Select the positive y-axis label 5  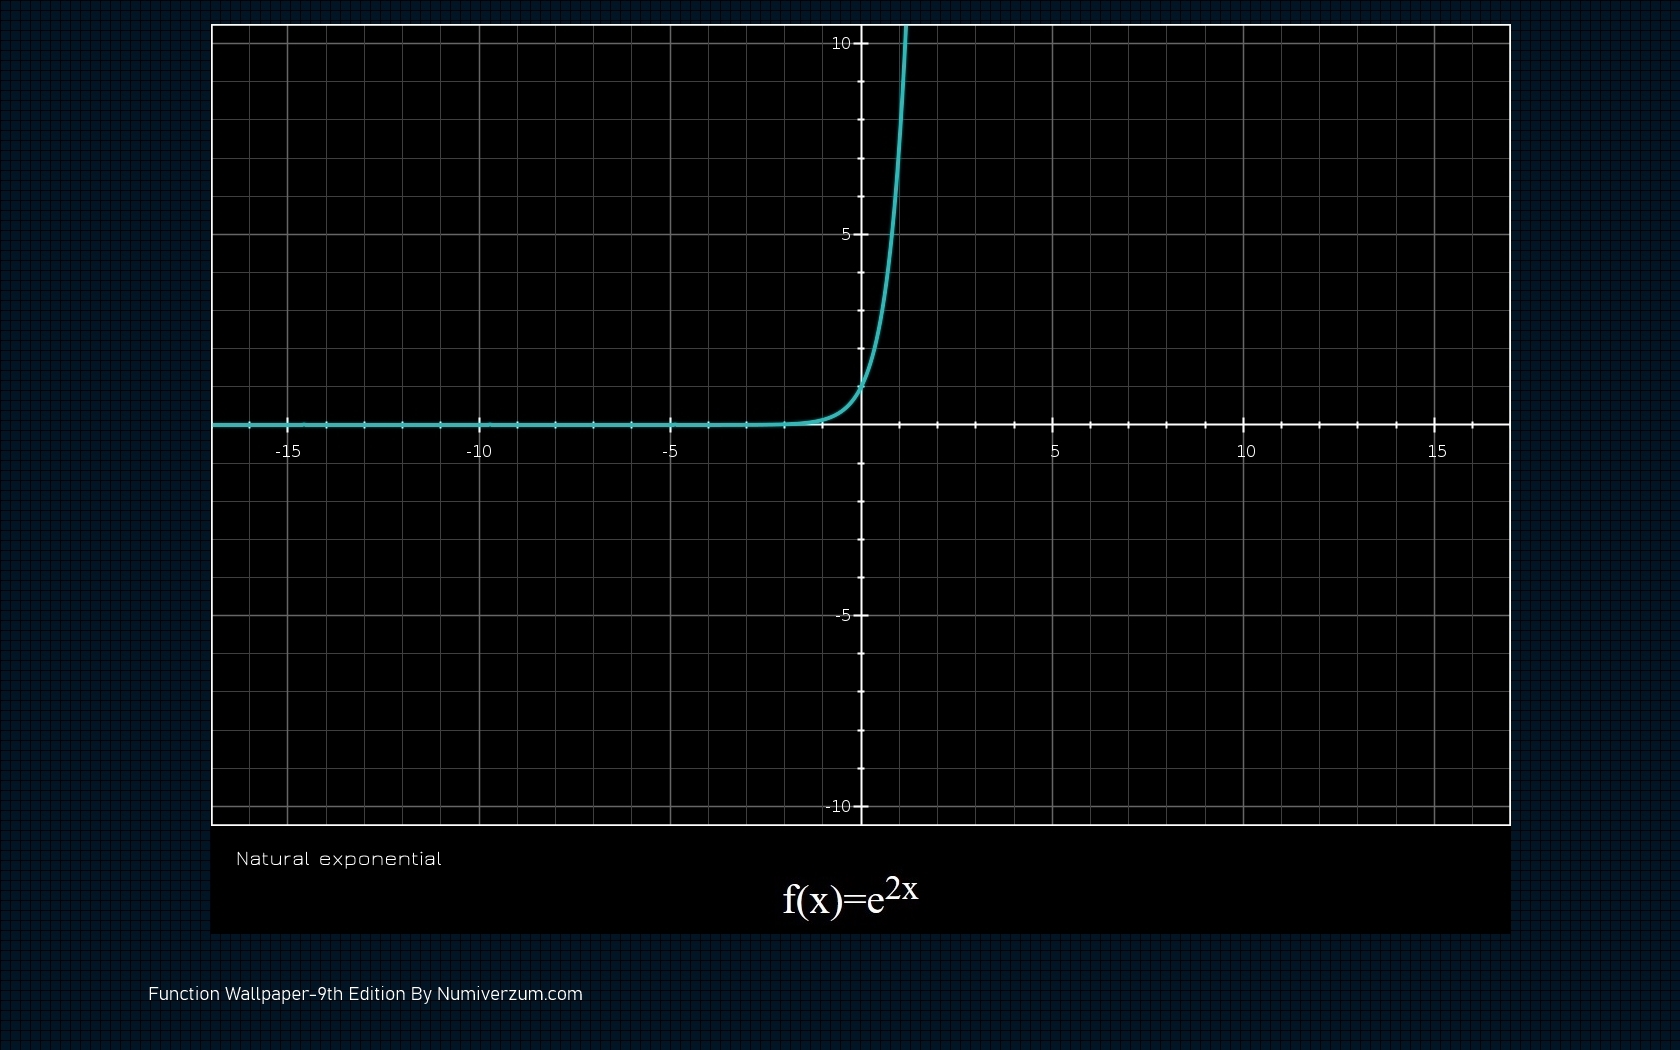click(845, 234)
